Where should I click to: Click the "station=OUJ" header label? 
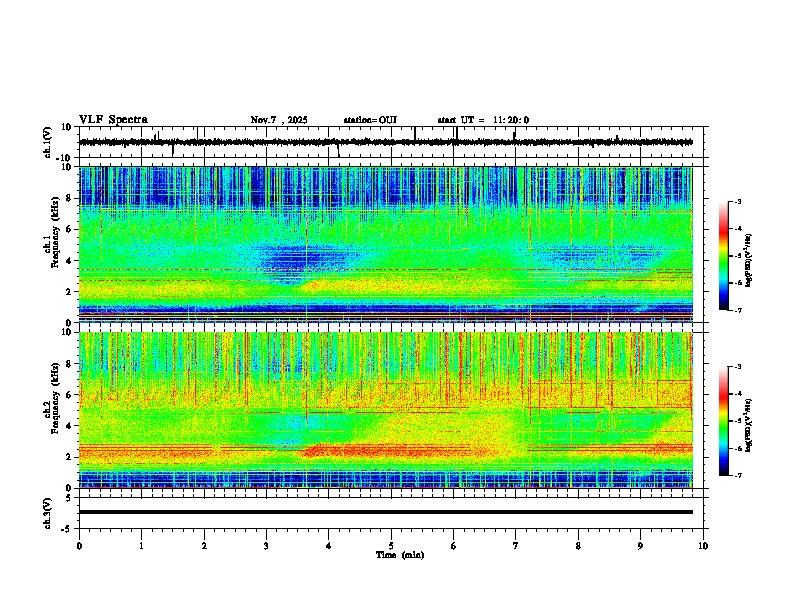(370, 120)
